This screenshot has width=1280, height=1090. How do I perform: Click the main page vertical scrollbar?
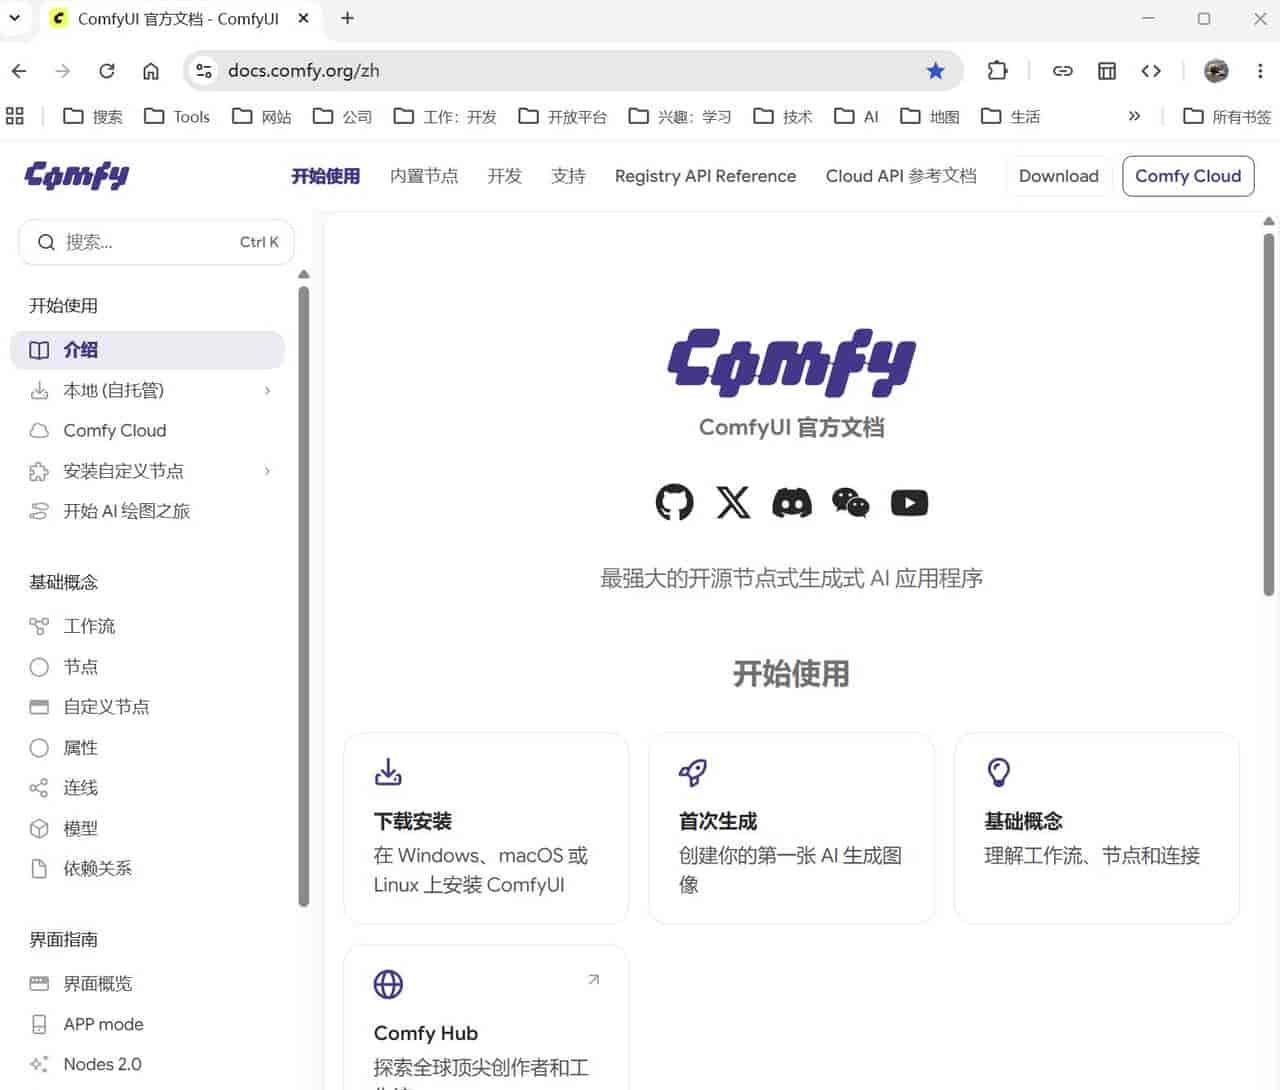[x=1268, y=415]
